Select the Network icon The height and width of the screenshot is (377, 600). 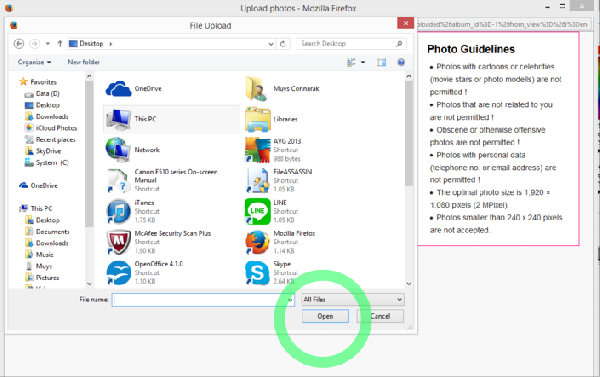(x=118, y=150)
